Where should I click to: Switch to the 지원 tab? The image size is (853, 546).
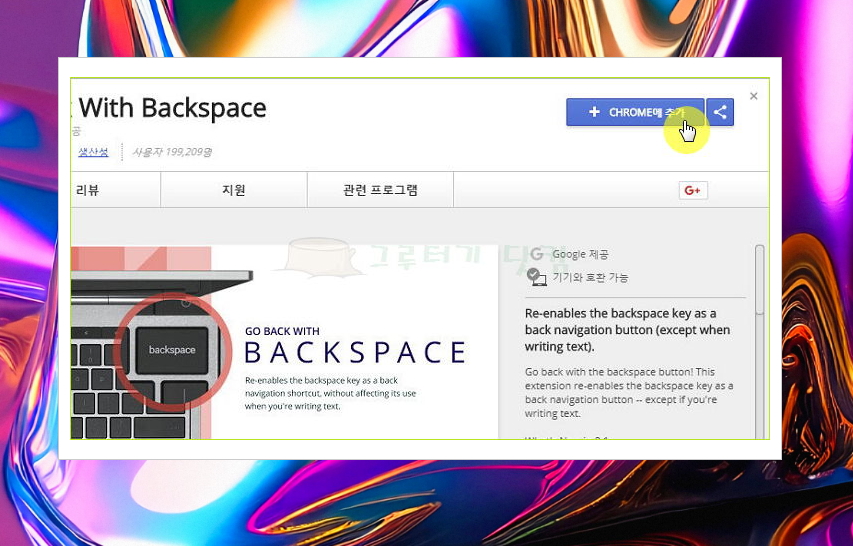[x=234, y=190]
